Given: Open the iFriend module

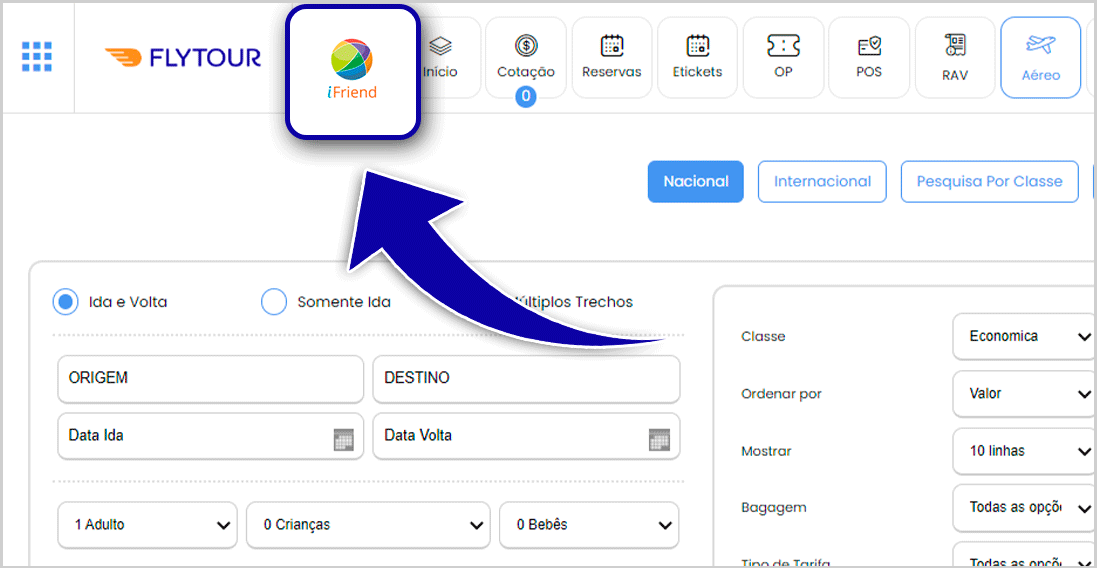Looking at the screenshot, I should coord(352,71).
